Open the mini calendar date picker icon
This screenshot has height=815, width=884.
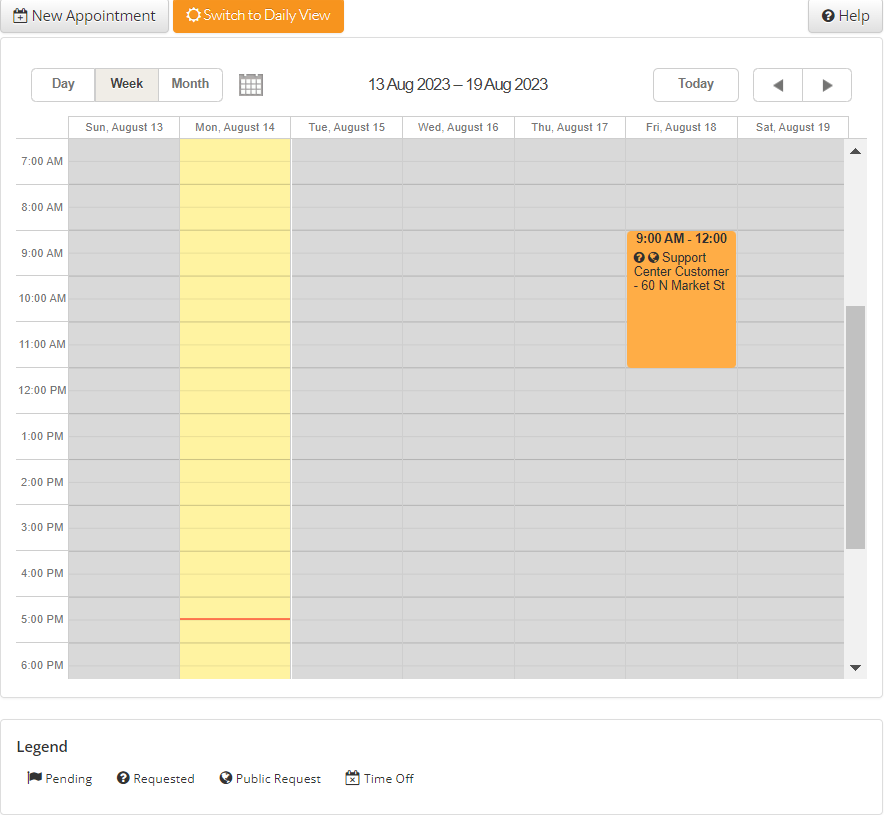pos(250,84)
